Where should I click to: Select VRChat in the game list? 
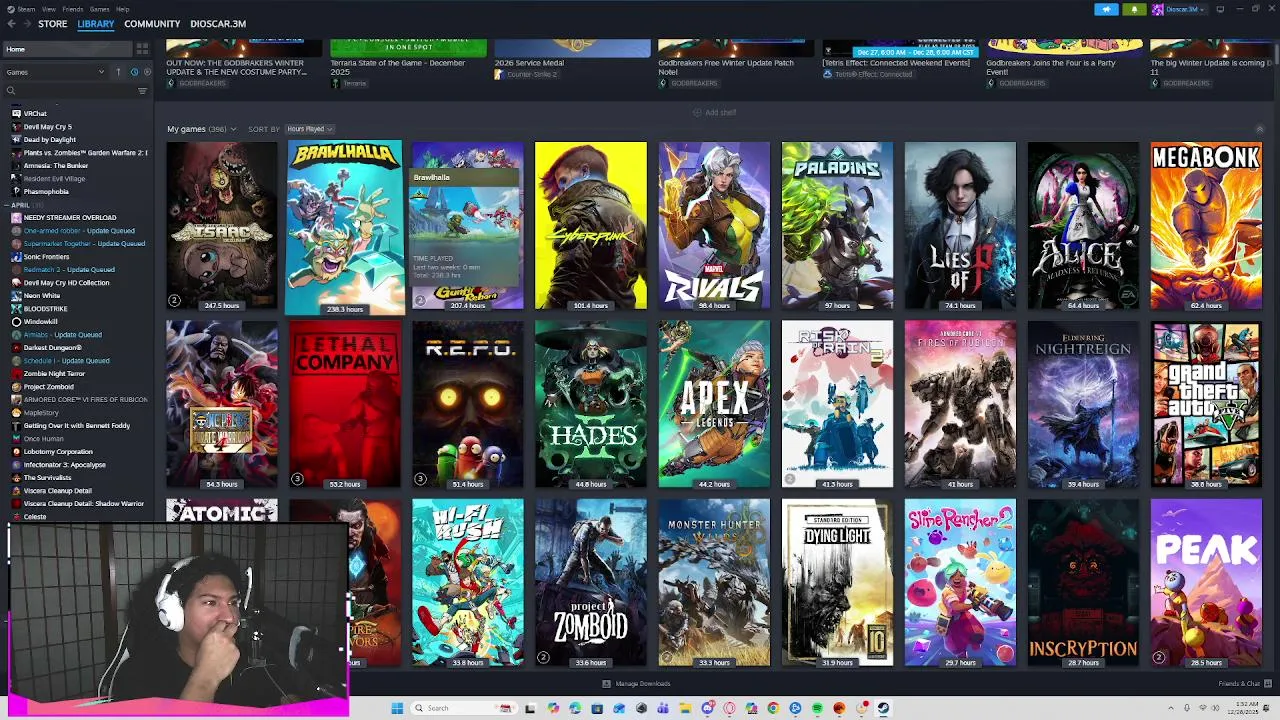35,114
